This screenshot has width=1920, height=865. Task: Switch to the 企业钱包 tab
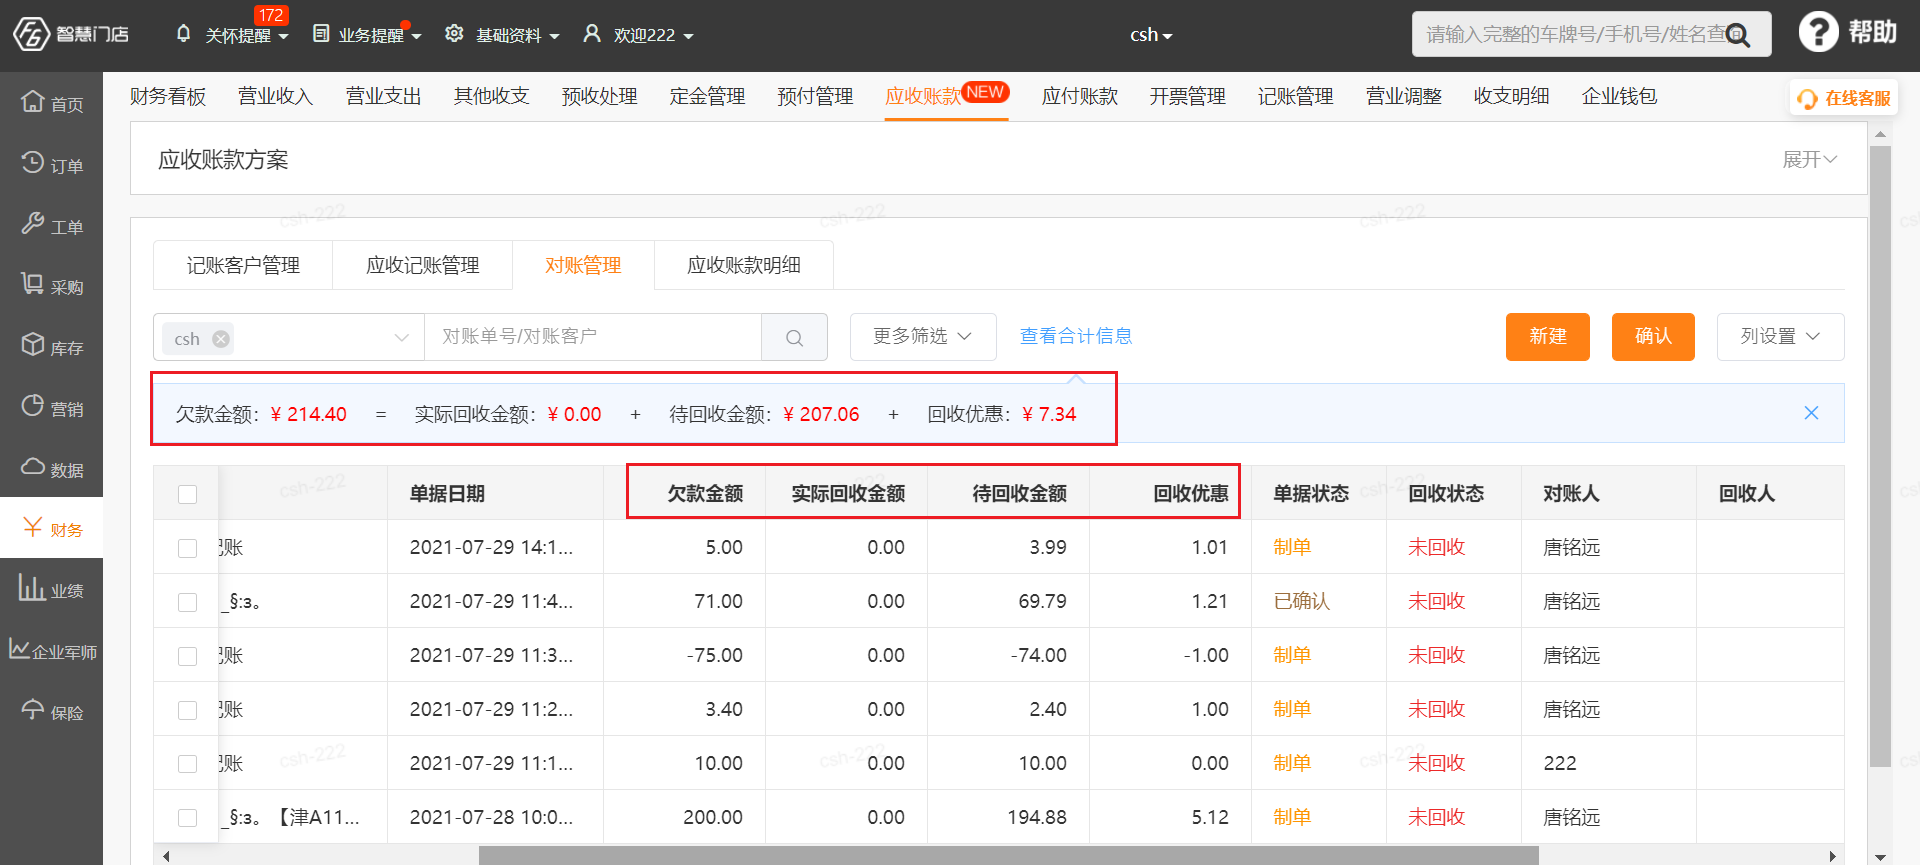(x=1620, y=96)
